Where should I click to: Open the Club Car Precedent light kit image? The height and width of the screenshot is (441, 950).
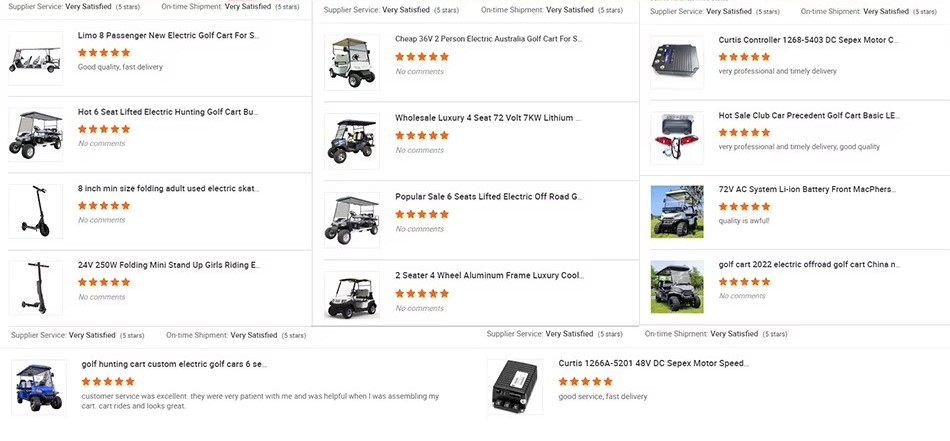(x=677, y=138)
